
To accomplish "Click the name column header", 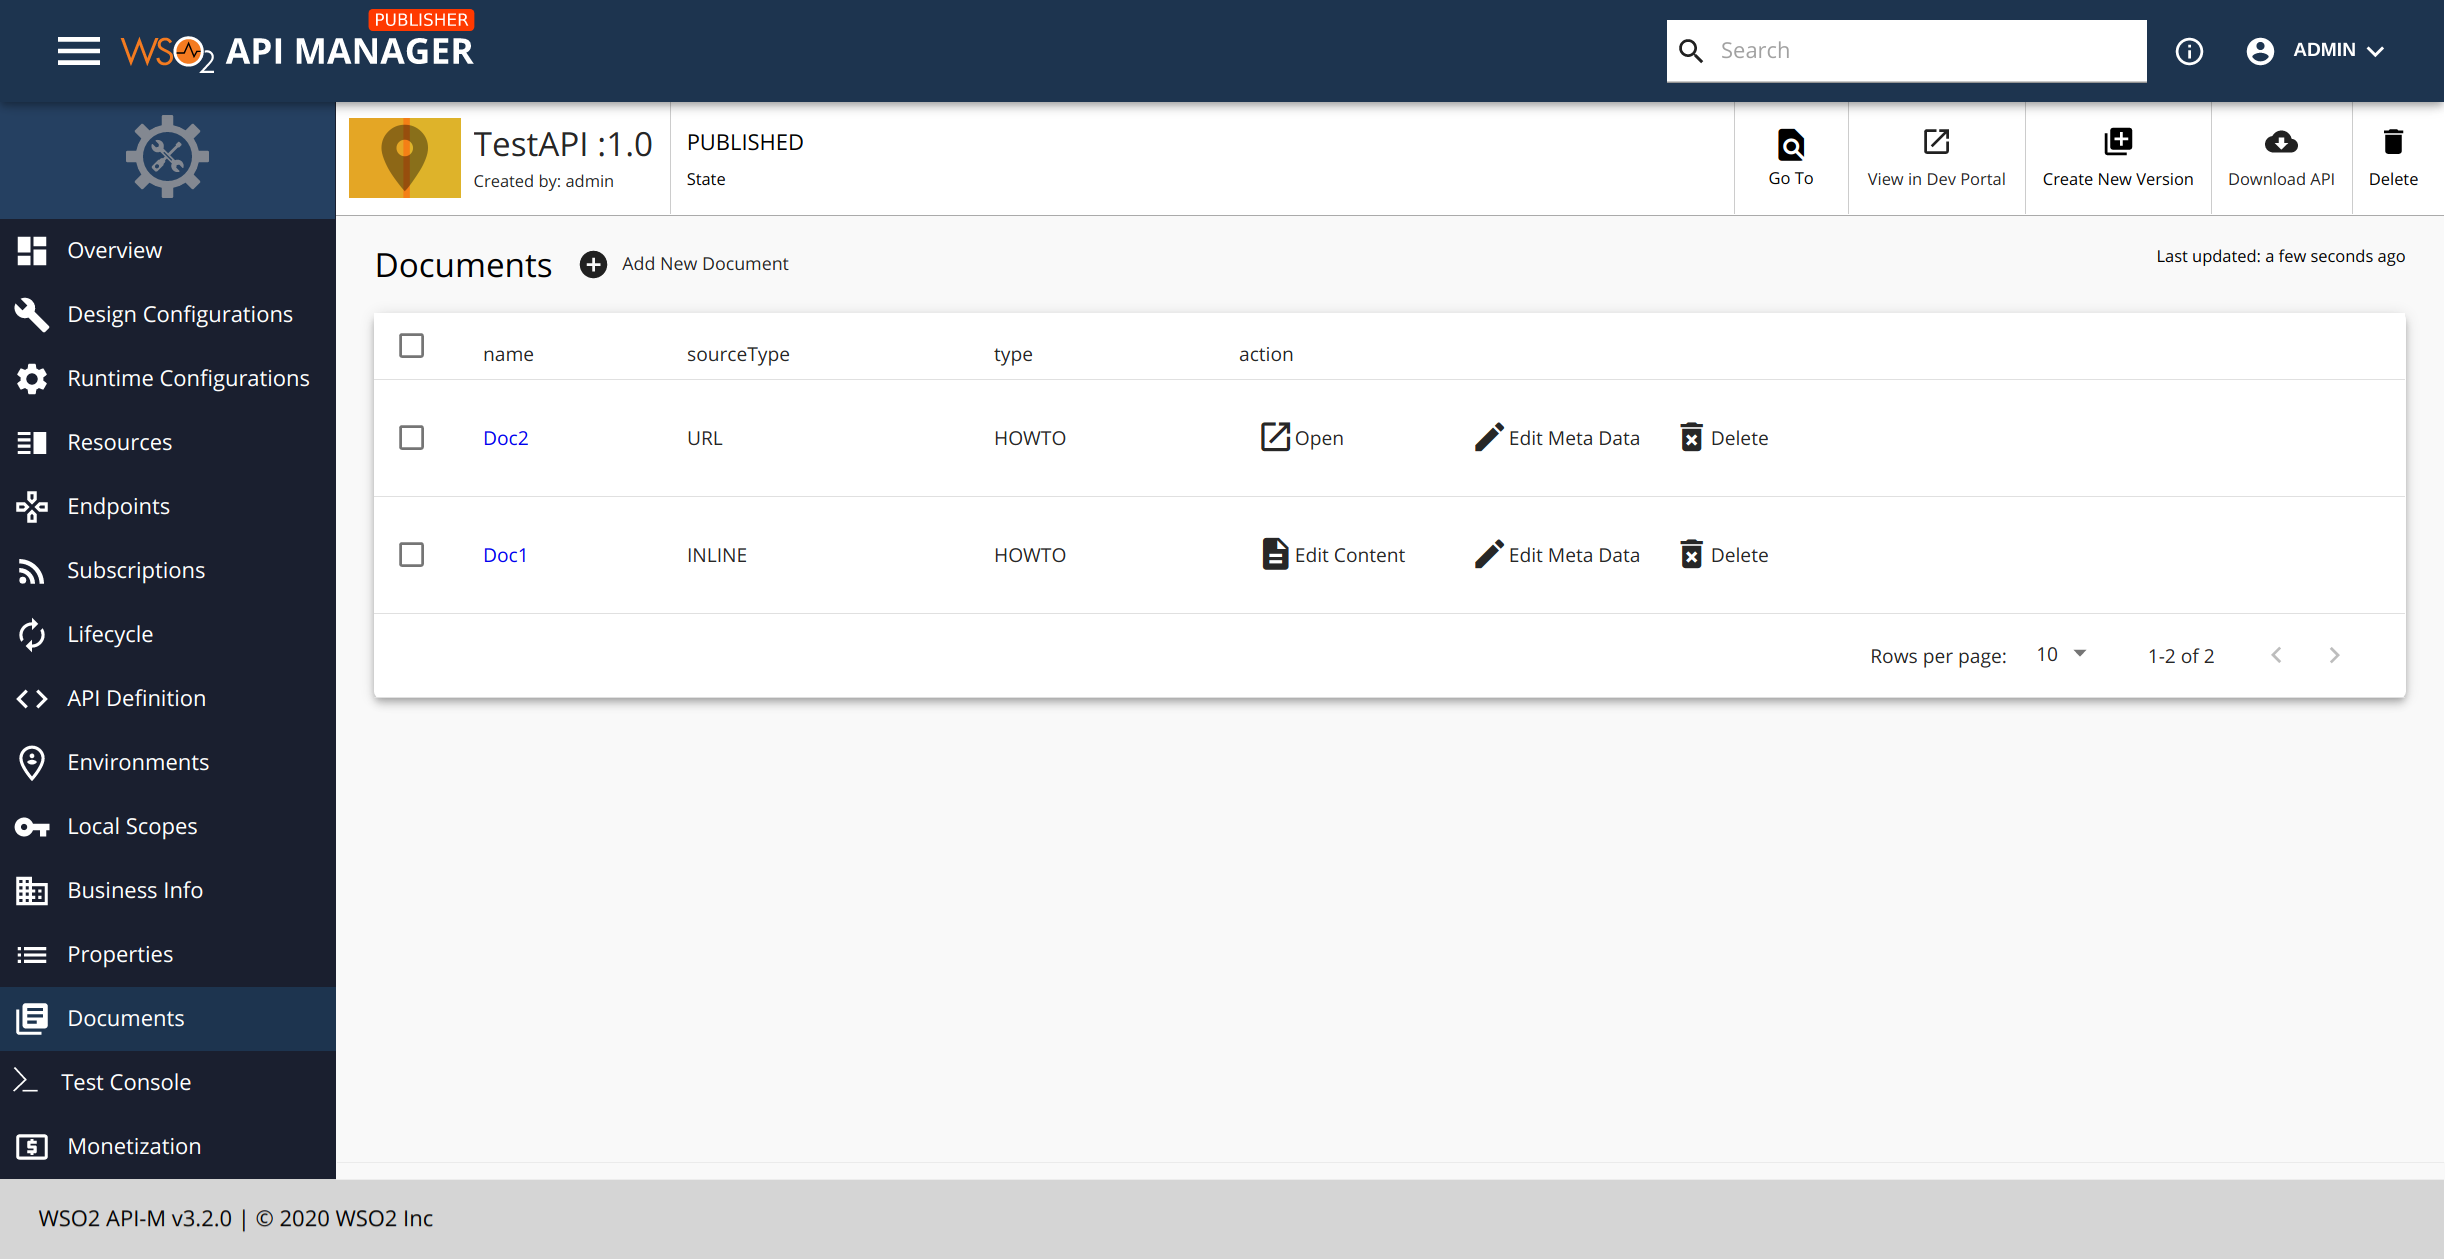I will point(508,354).
